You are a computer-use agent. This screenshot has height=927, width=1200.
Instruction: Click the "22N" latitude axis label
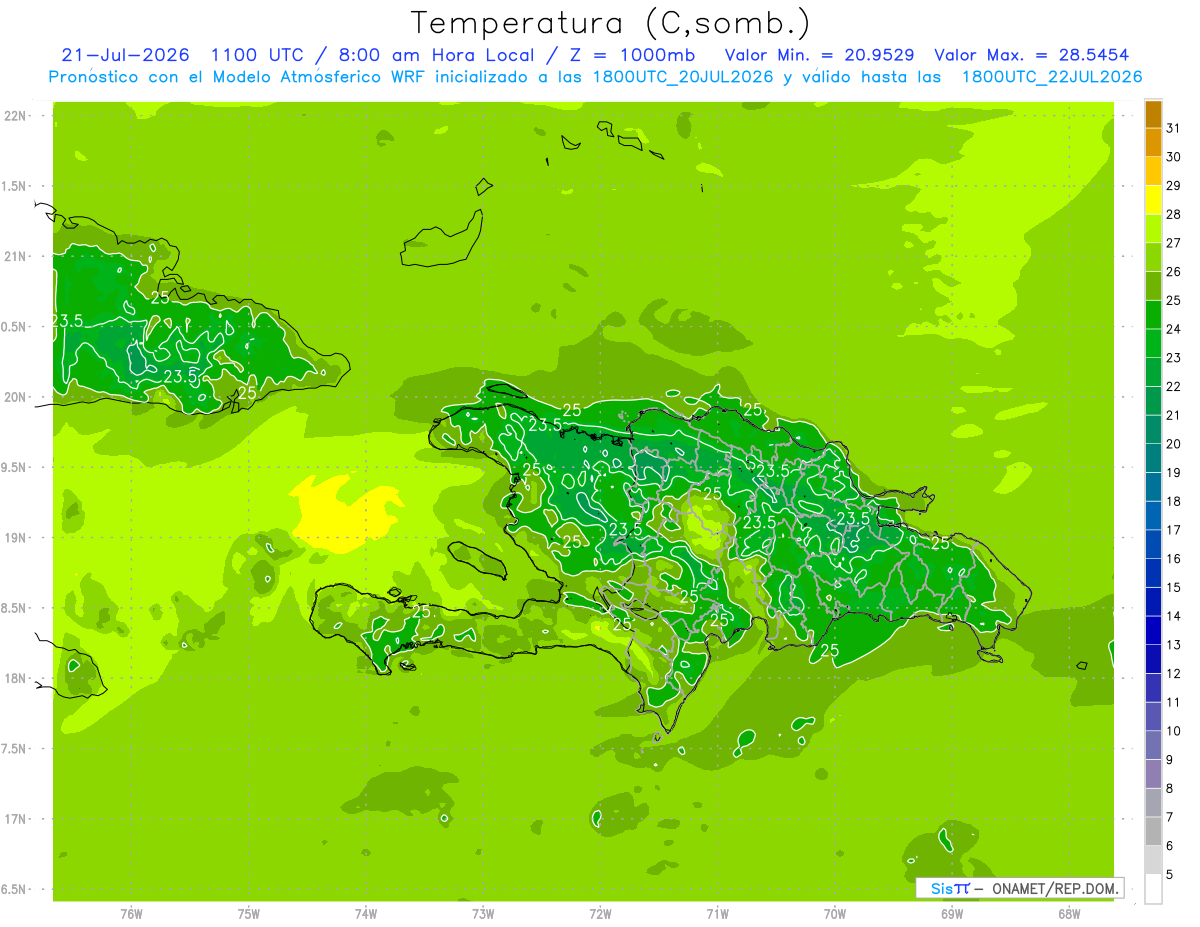[15, 116]
